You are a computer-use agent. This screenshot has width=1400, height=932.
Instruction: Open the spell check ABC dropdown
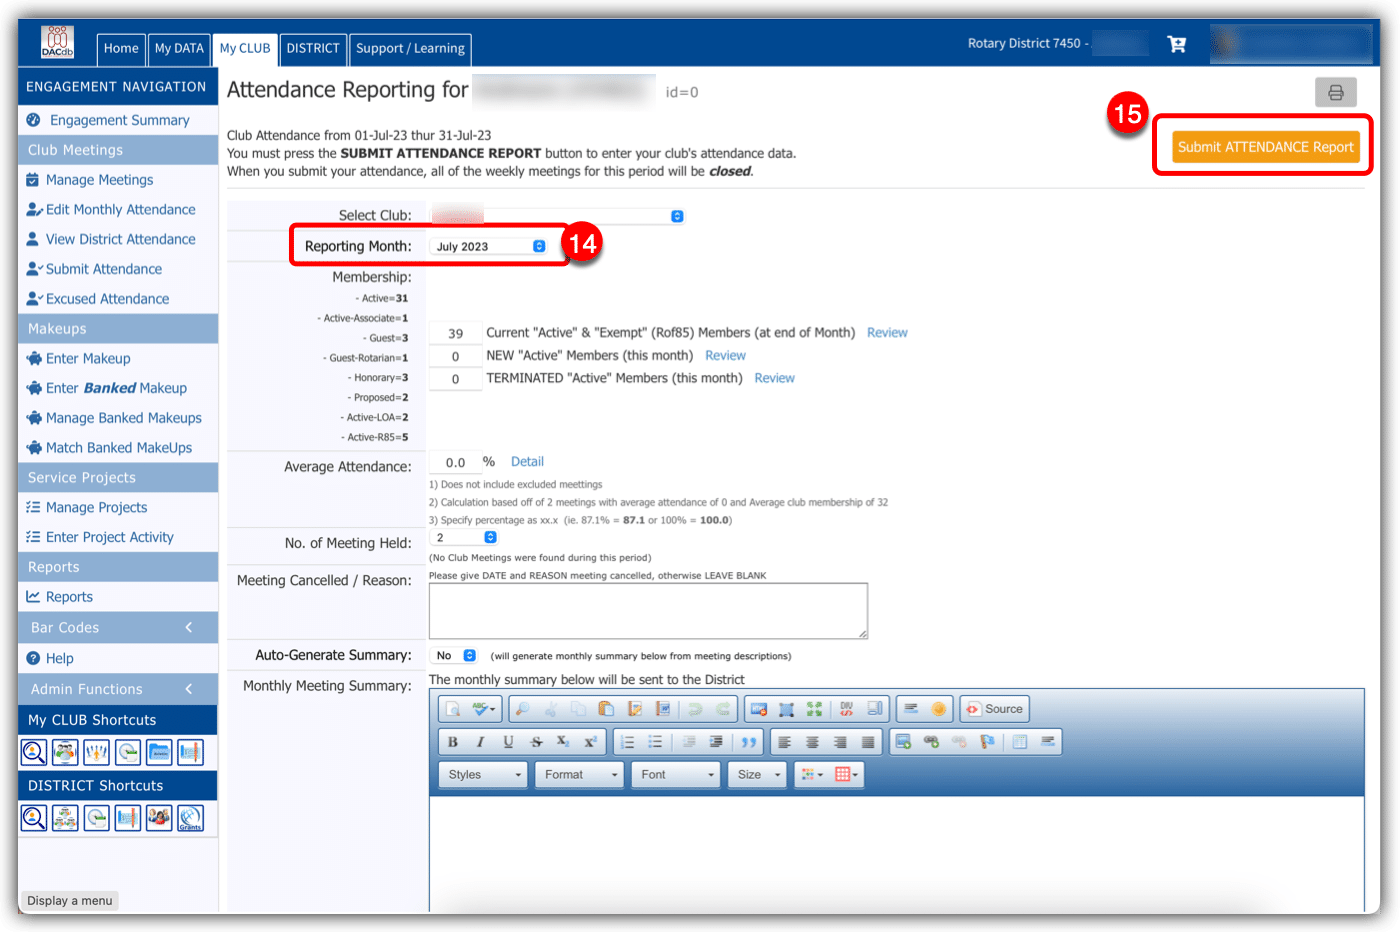click(x=484, y=709)
